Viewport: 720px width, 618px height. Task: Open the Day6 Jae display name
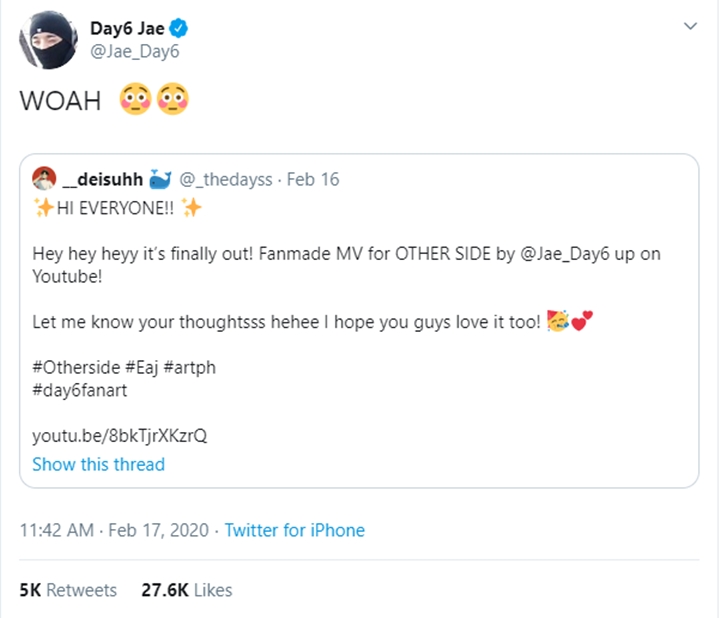point(127,29)
